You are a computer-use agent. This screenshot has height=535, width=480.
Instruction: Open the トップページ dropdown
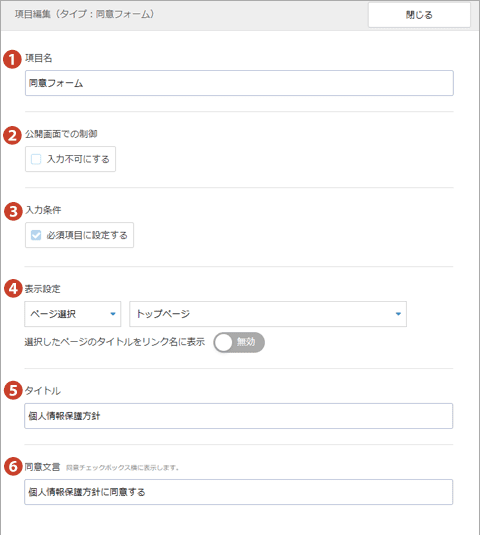point(268,314)
